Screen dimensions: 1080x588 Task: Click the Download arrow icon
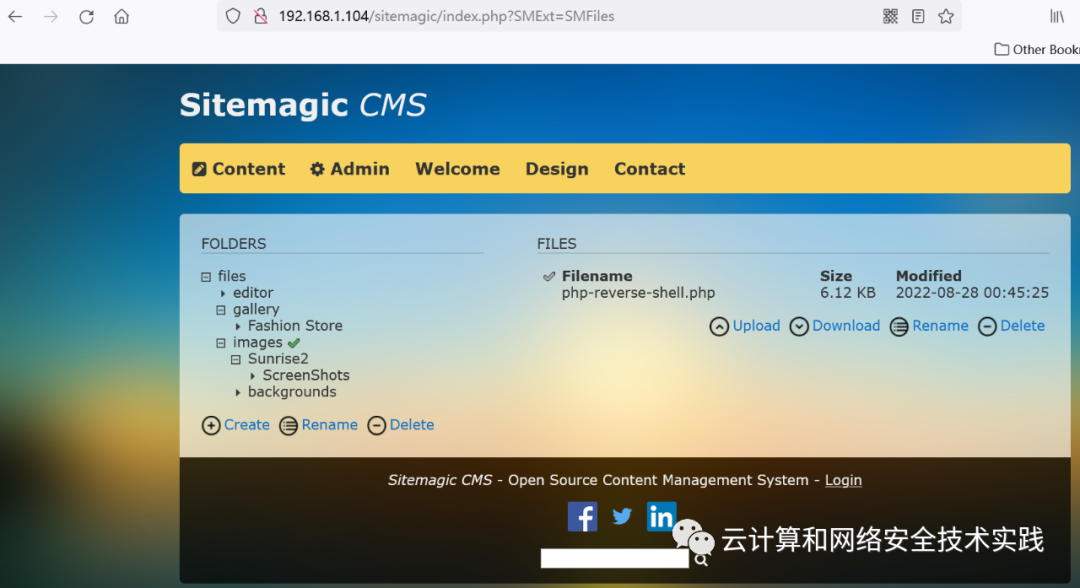coord(799,326)
